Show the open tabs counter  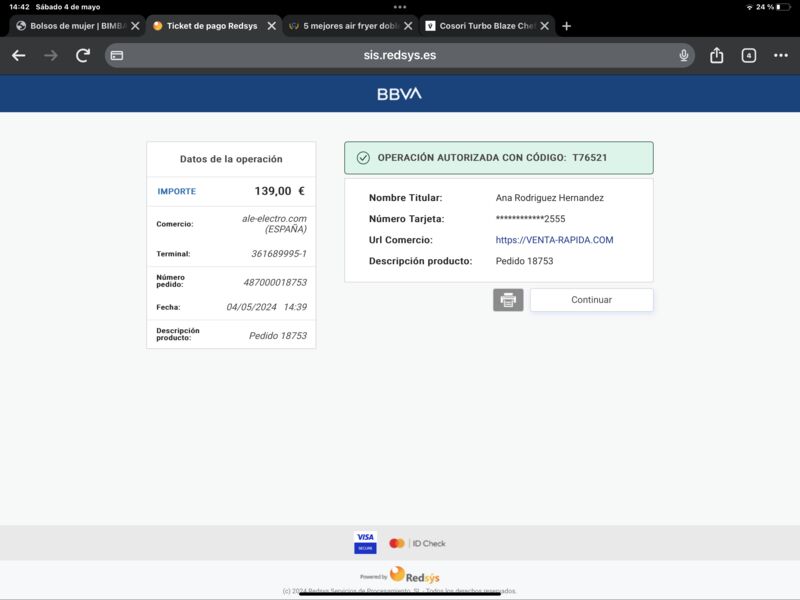click(748, 56)
